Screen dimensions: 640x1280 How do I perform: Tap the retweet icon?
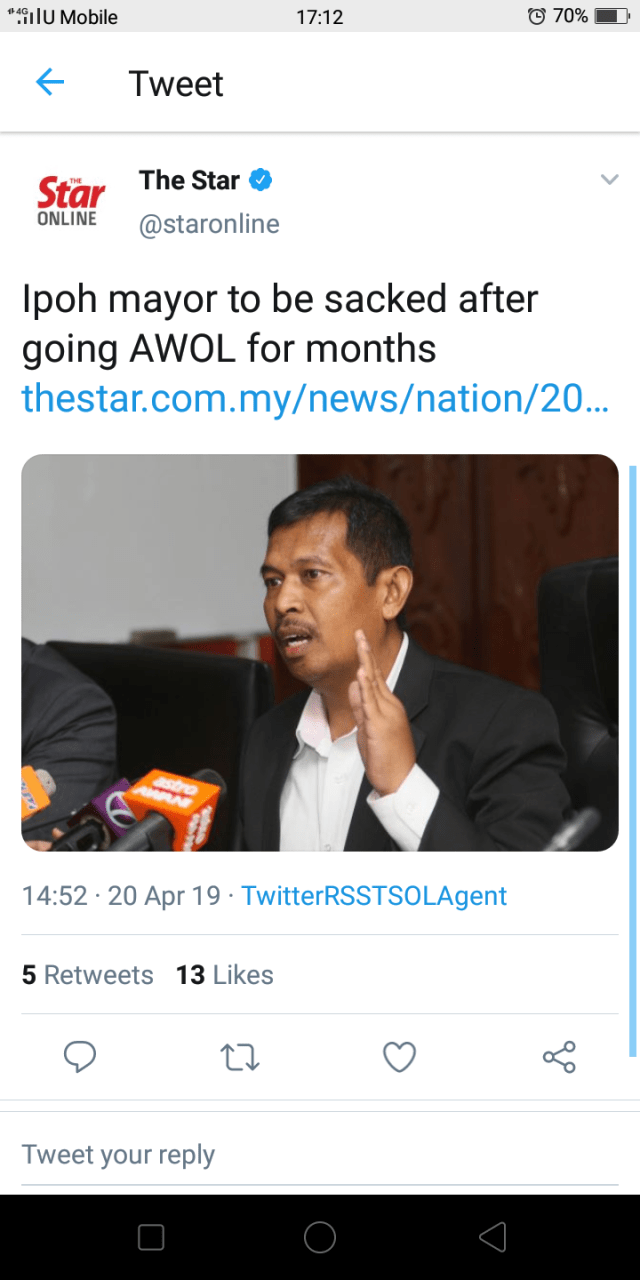[x=240, y=1057]
